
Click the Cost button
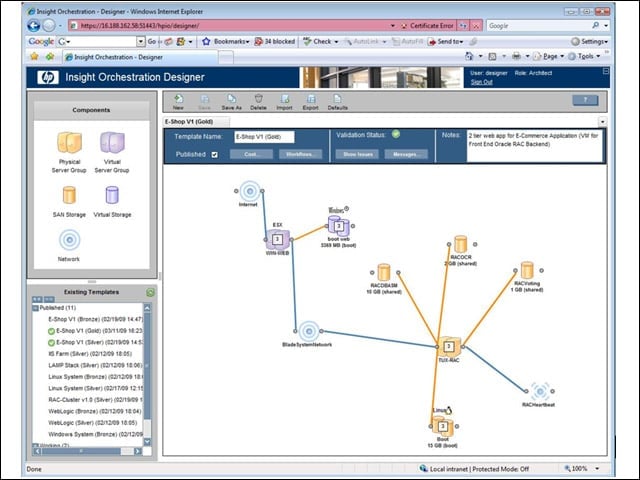(251, 154)
